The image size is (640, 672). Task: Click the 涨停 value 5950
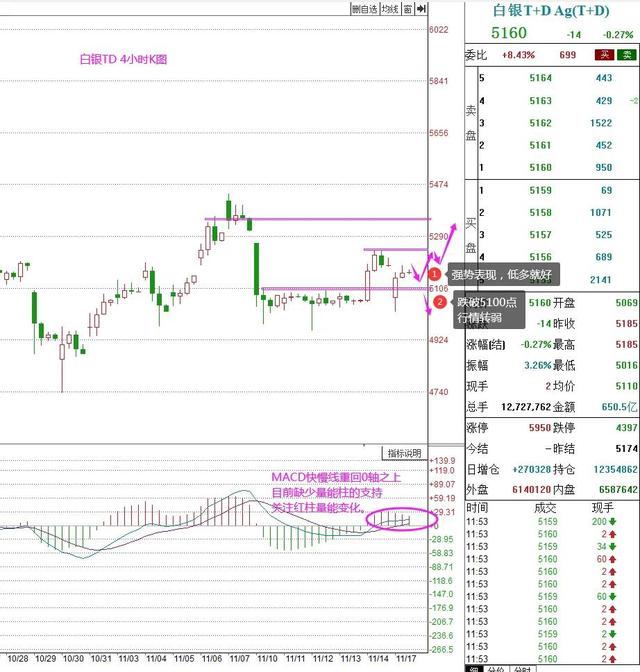point(540,428)
